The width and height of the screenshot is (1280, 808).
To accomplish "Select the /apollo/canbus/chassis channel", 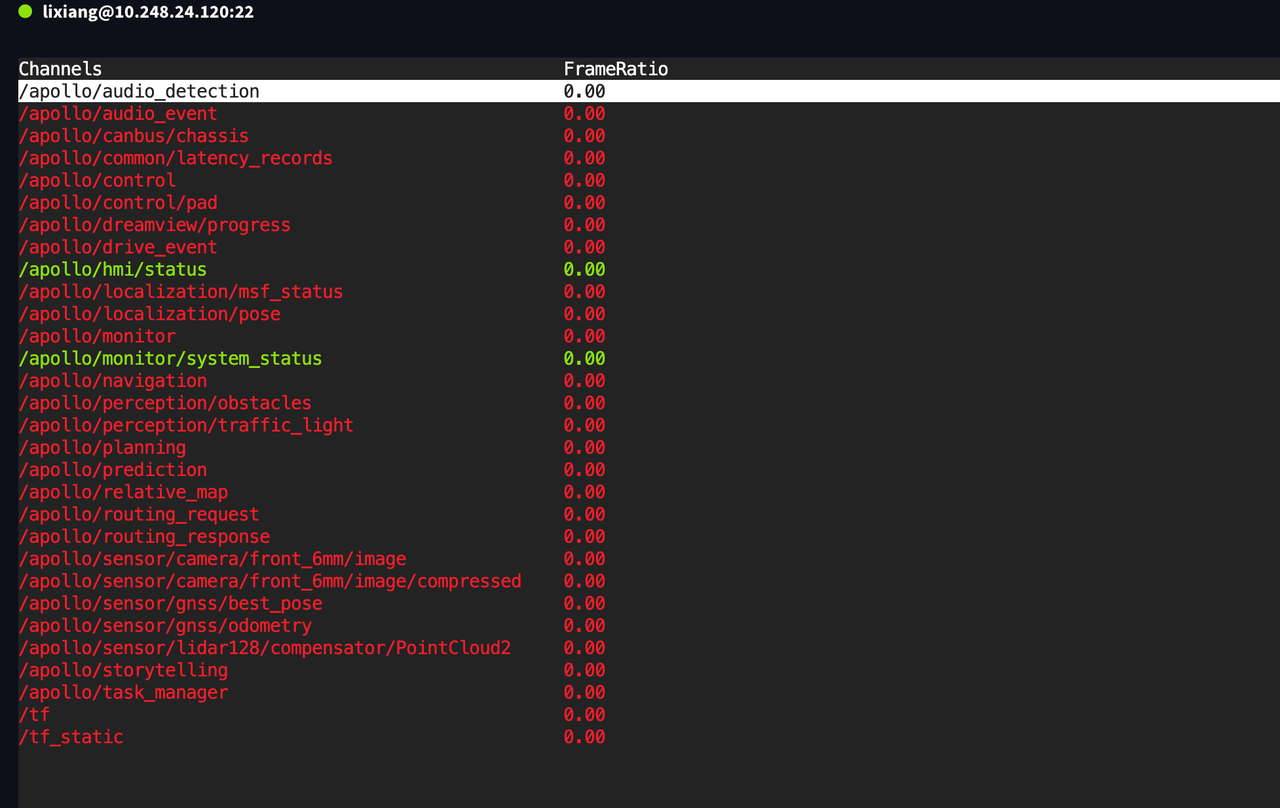I will click(134, 136).
